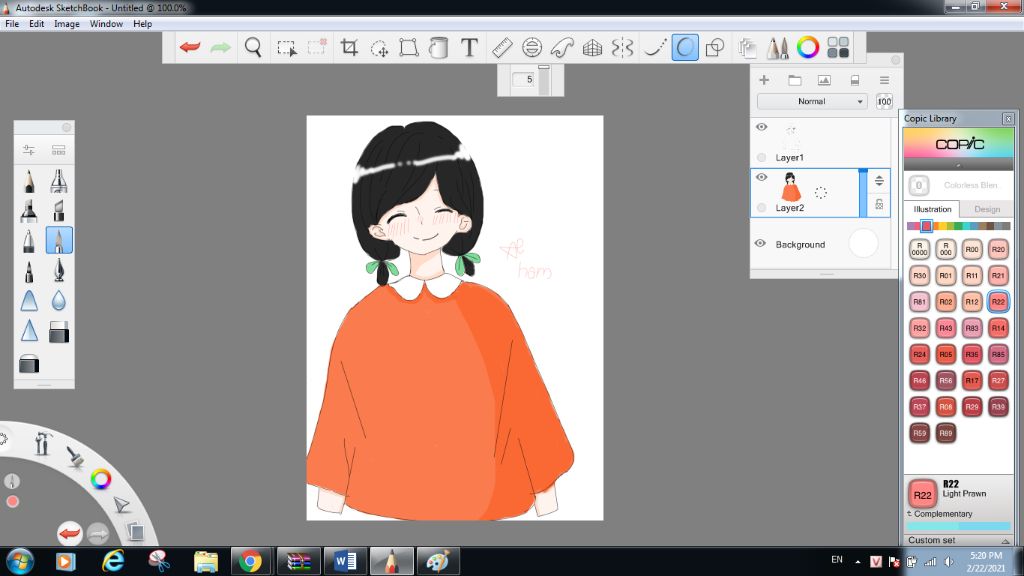Hide Layer1 using its eye icon
The height and width of the screenshot is (576, 1024).
(761, 127)
